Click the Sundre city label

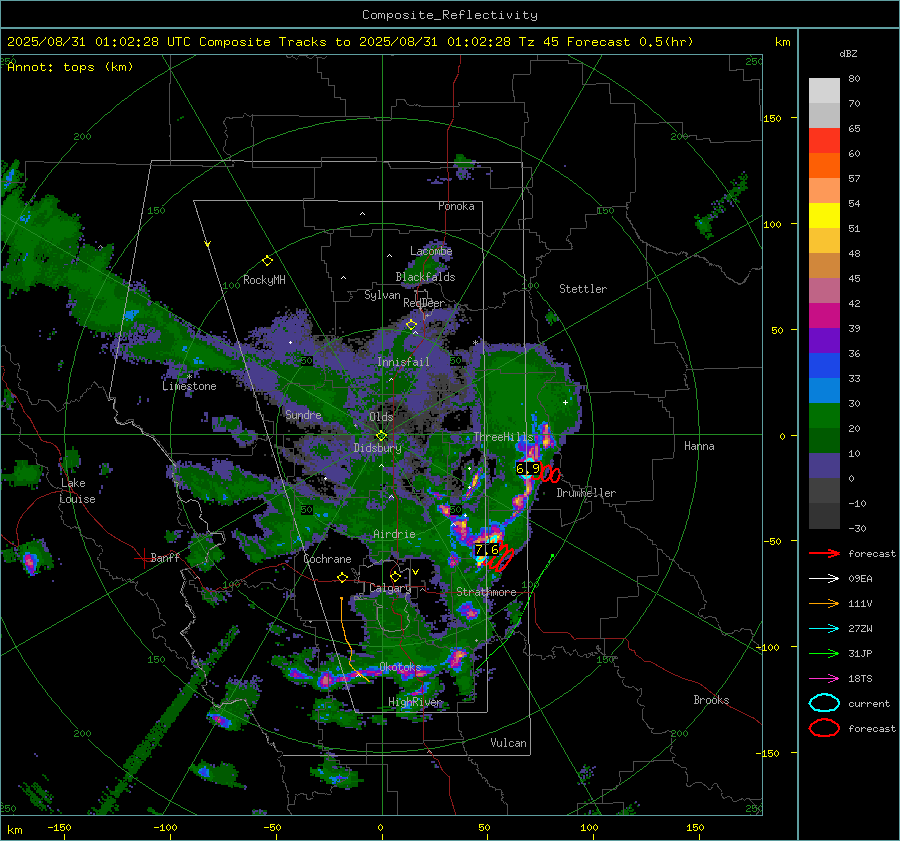point(303,414)
